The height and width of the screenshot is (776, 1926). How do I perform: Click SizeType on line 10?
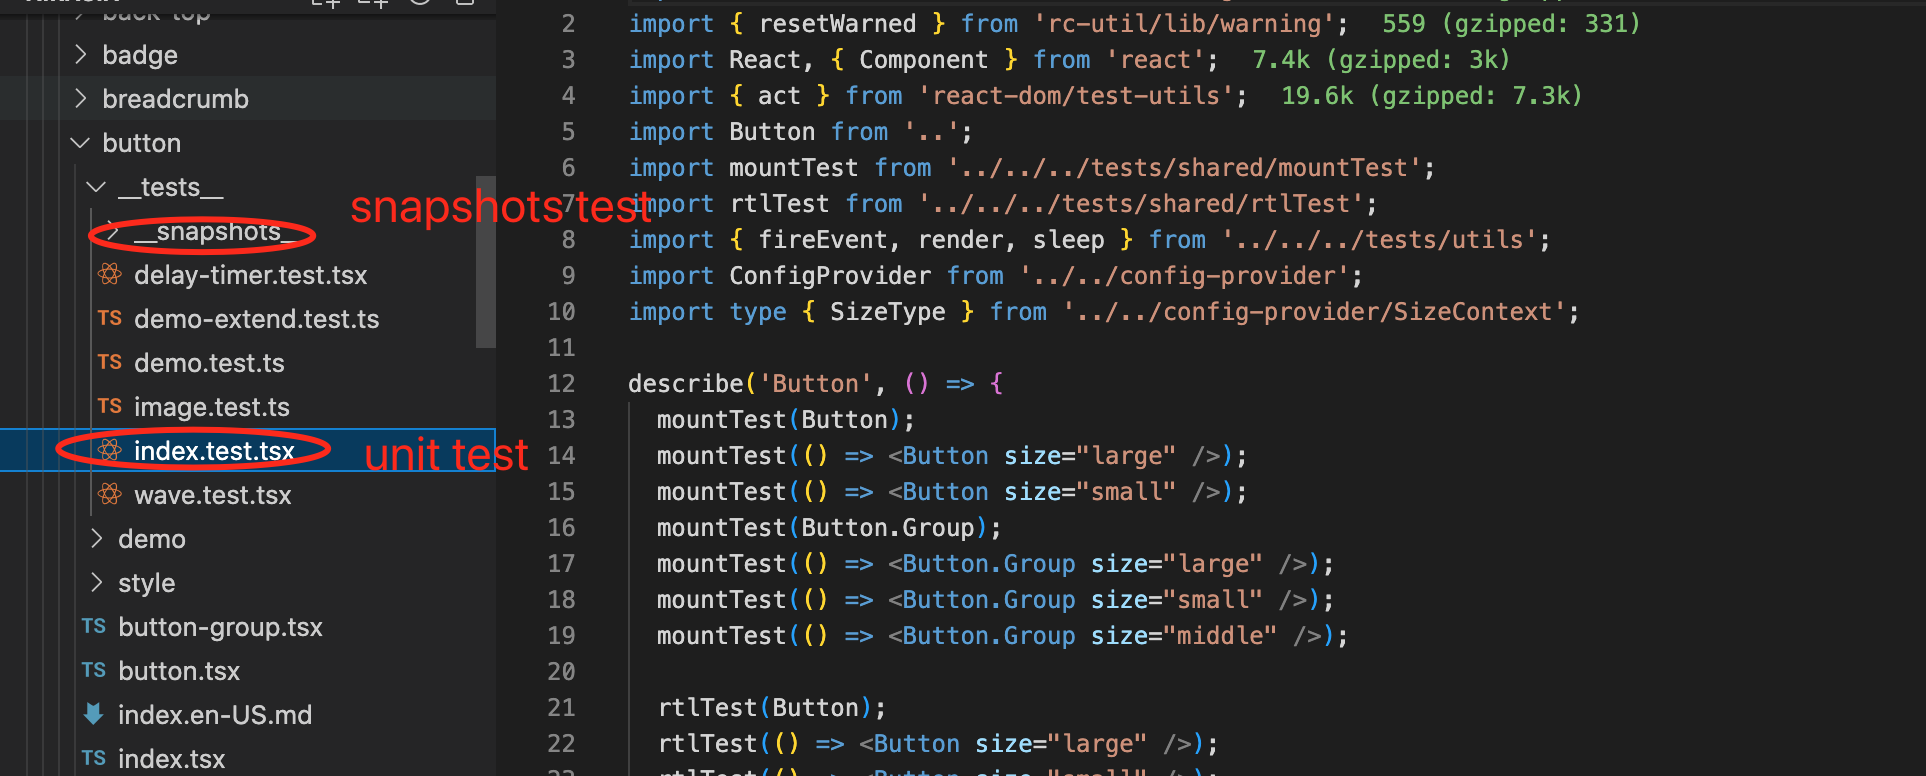click(887, 312)
